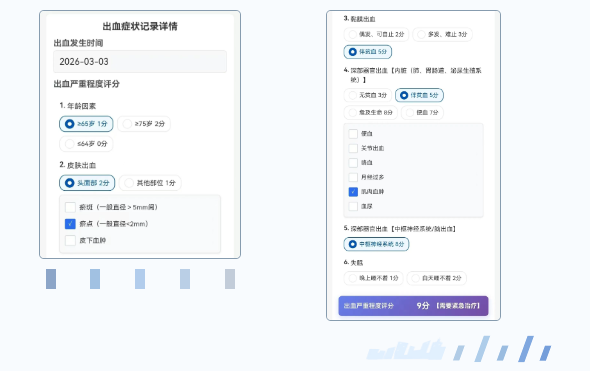Select mucosal bleeding option 多发、难止 3分
The image size is (590, 371).
(x=442, y=34)
